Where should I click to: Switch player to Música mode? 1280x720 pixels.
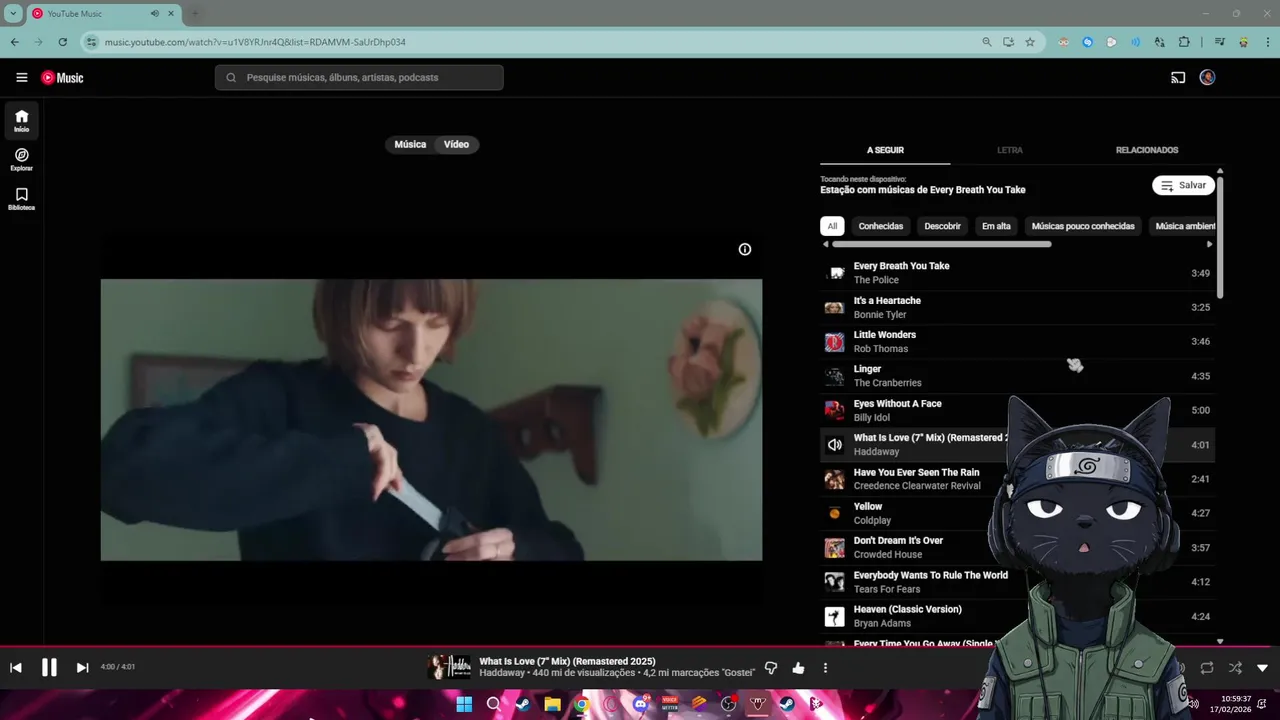pos(410,144)
